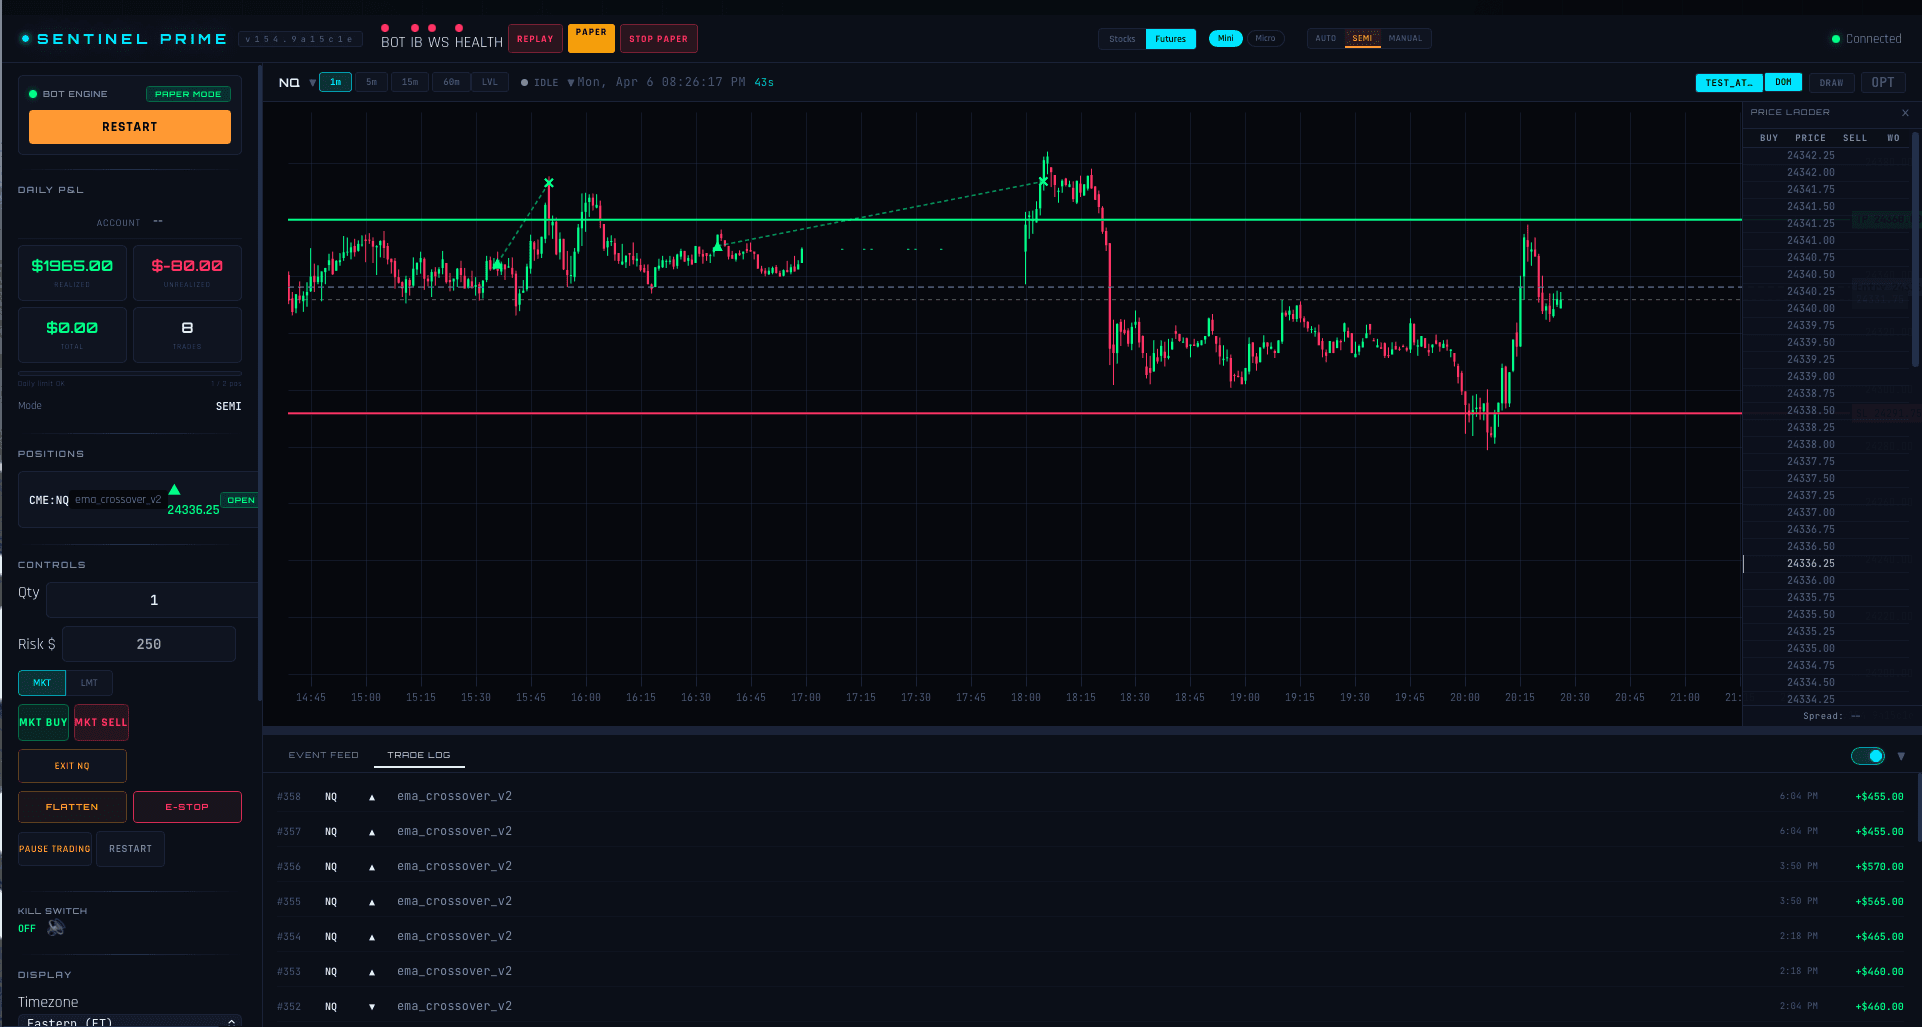Image resolution: width=1922 pixels, height=1027 pixels.
Task: Click the E-STOP button
Action: pyautogui.click(x=187, y=807)
